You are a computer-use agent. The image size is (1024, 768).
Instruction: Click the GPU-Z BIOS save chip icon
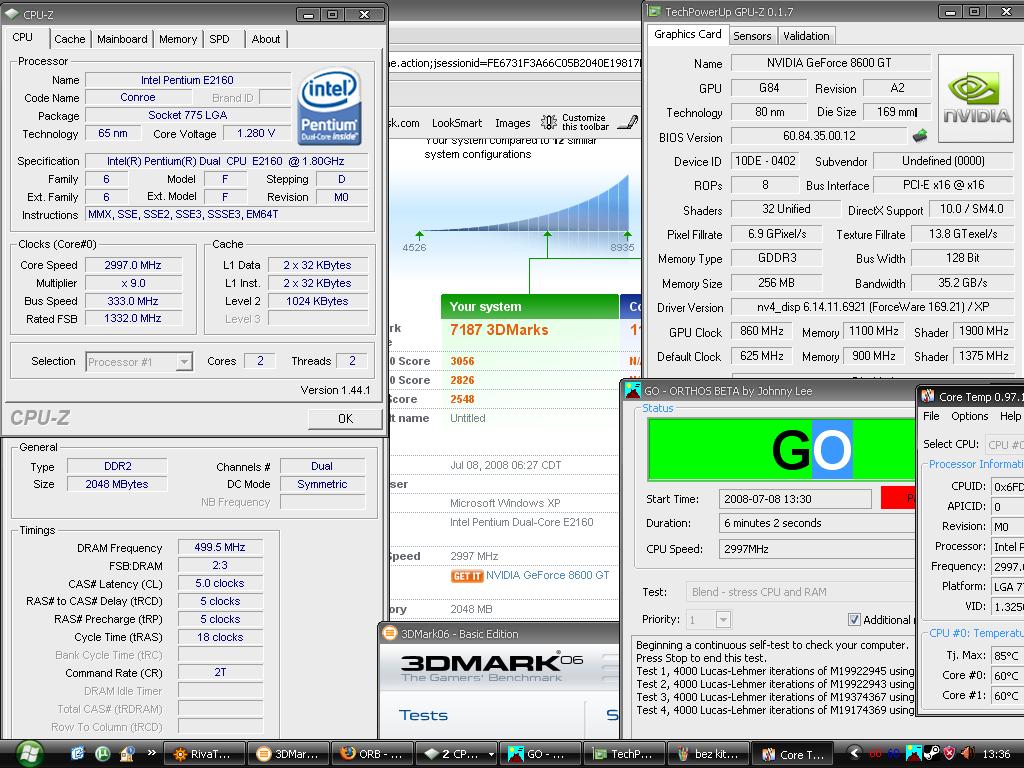(x=920, y=136)
